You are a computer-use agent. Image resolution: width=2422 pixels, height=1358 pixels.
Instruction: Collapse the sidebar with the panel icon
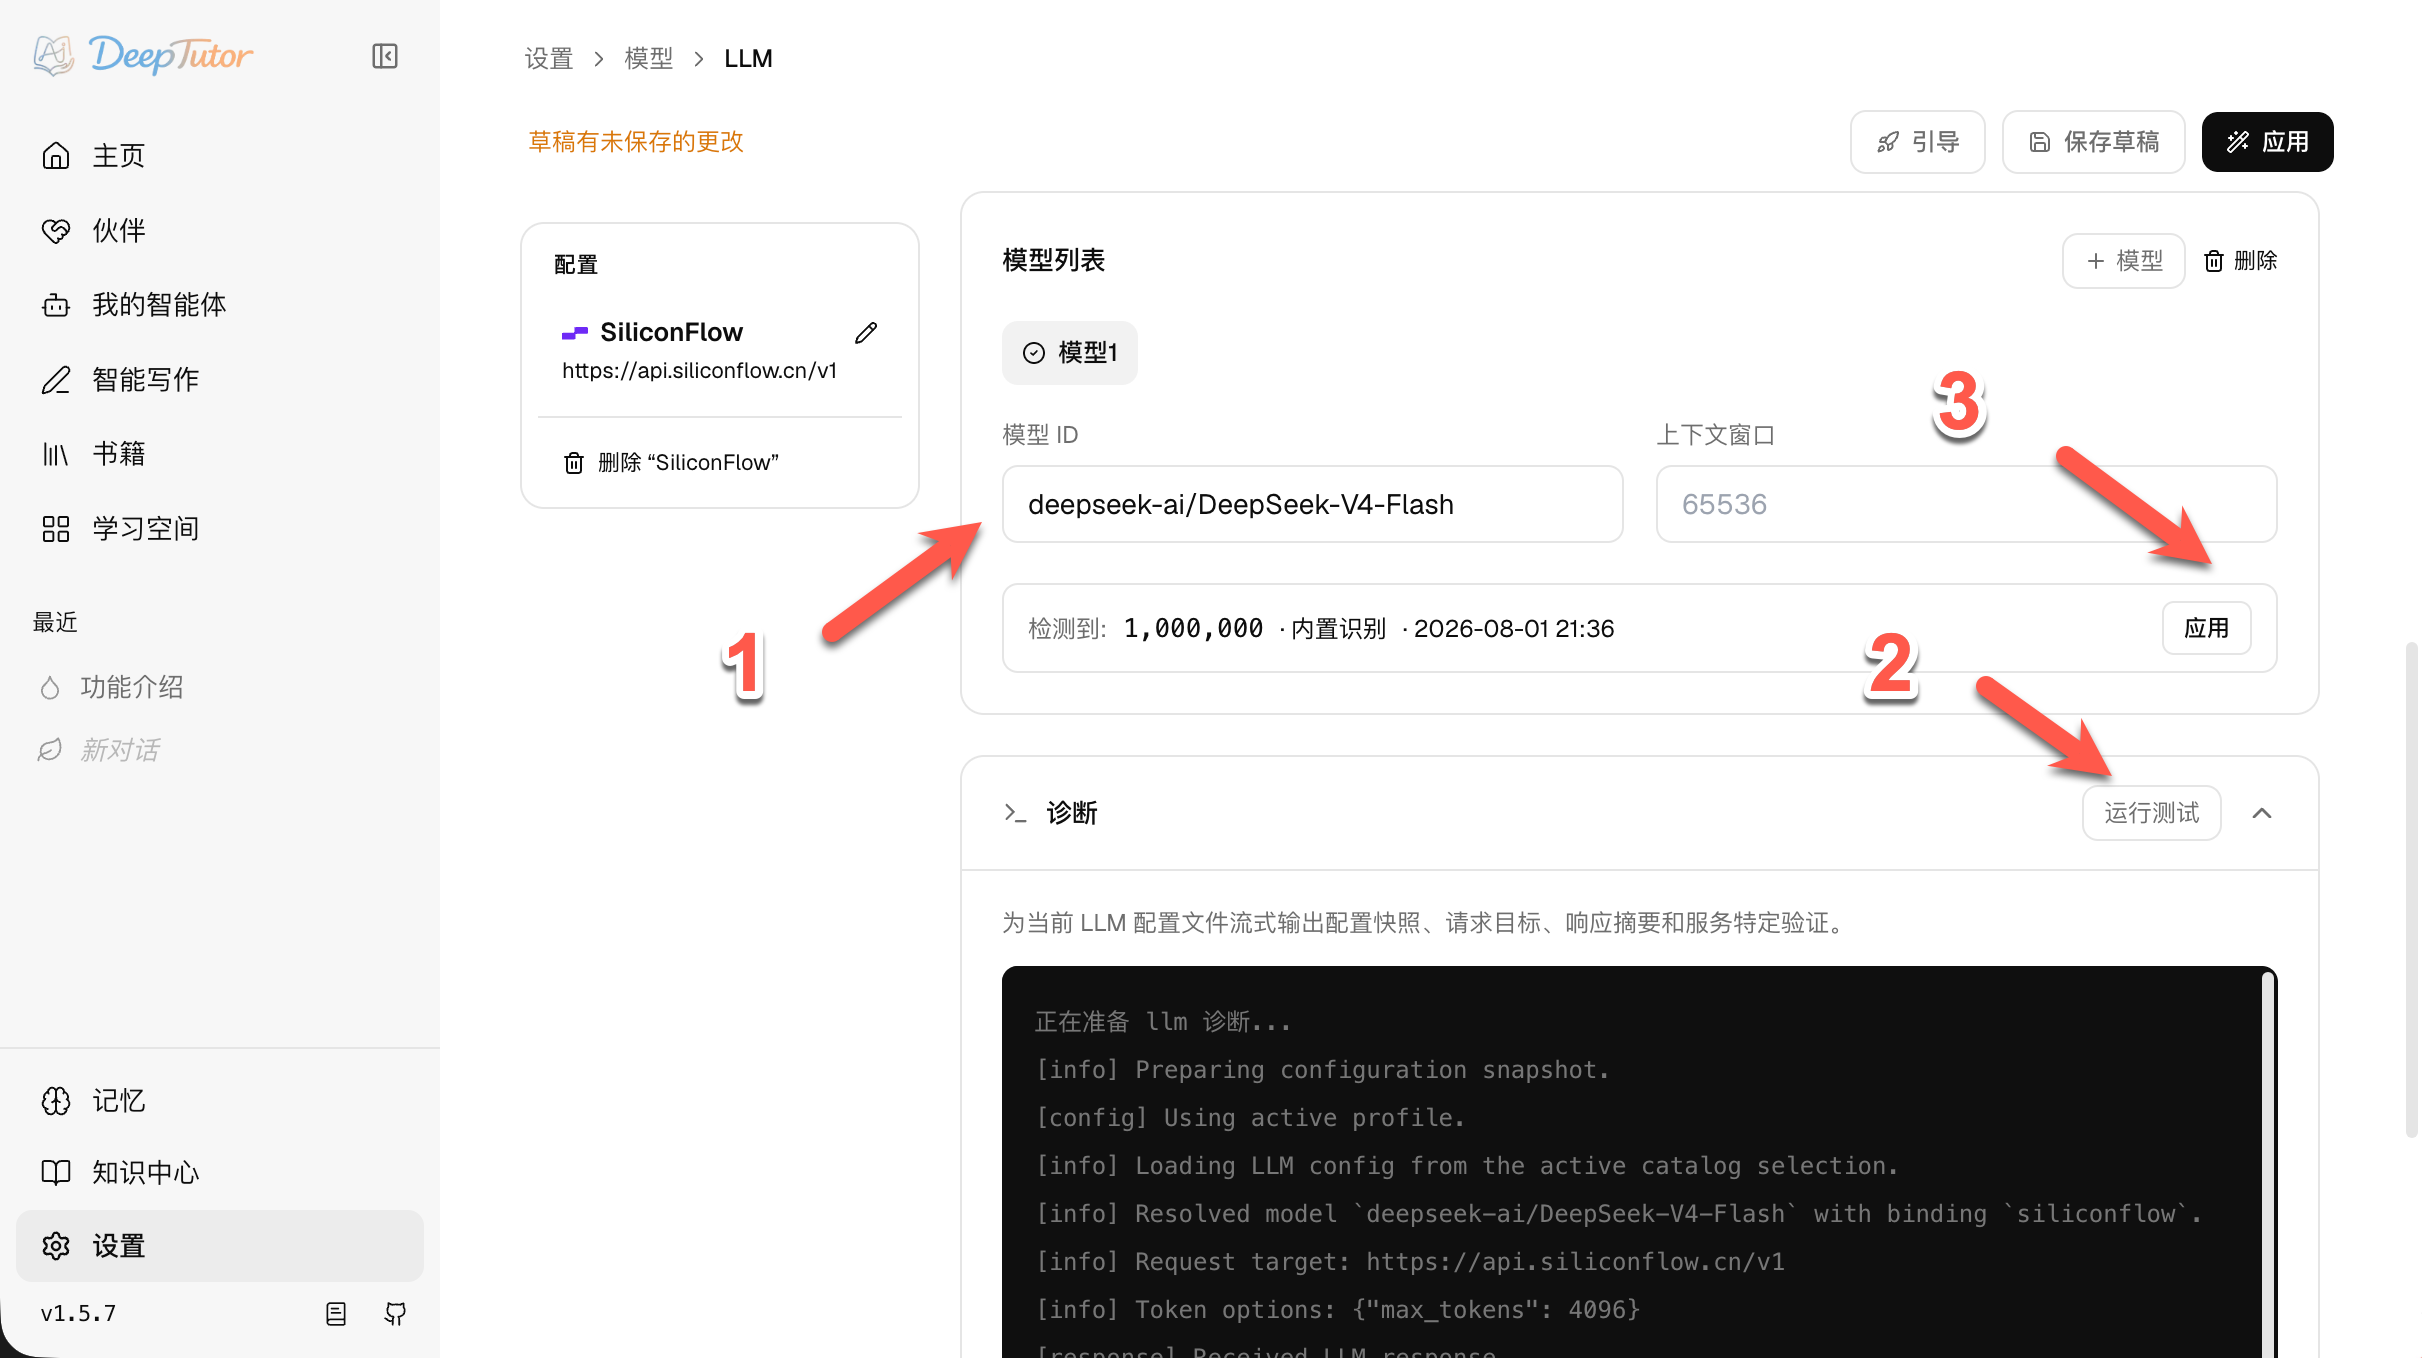[385, 56]
